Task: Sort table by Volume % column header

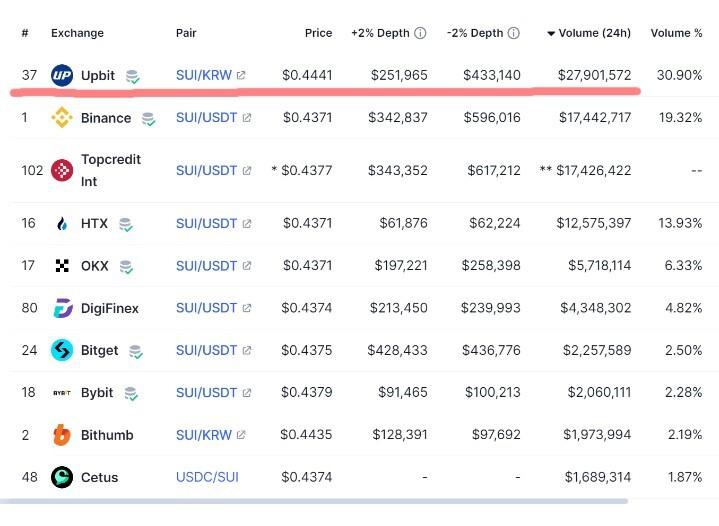Action: 676,33
